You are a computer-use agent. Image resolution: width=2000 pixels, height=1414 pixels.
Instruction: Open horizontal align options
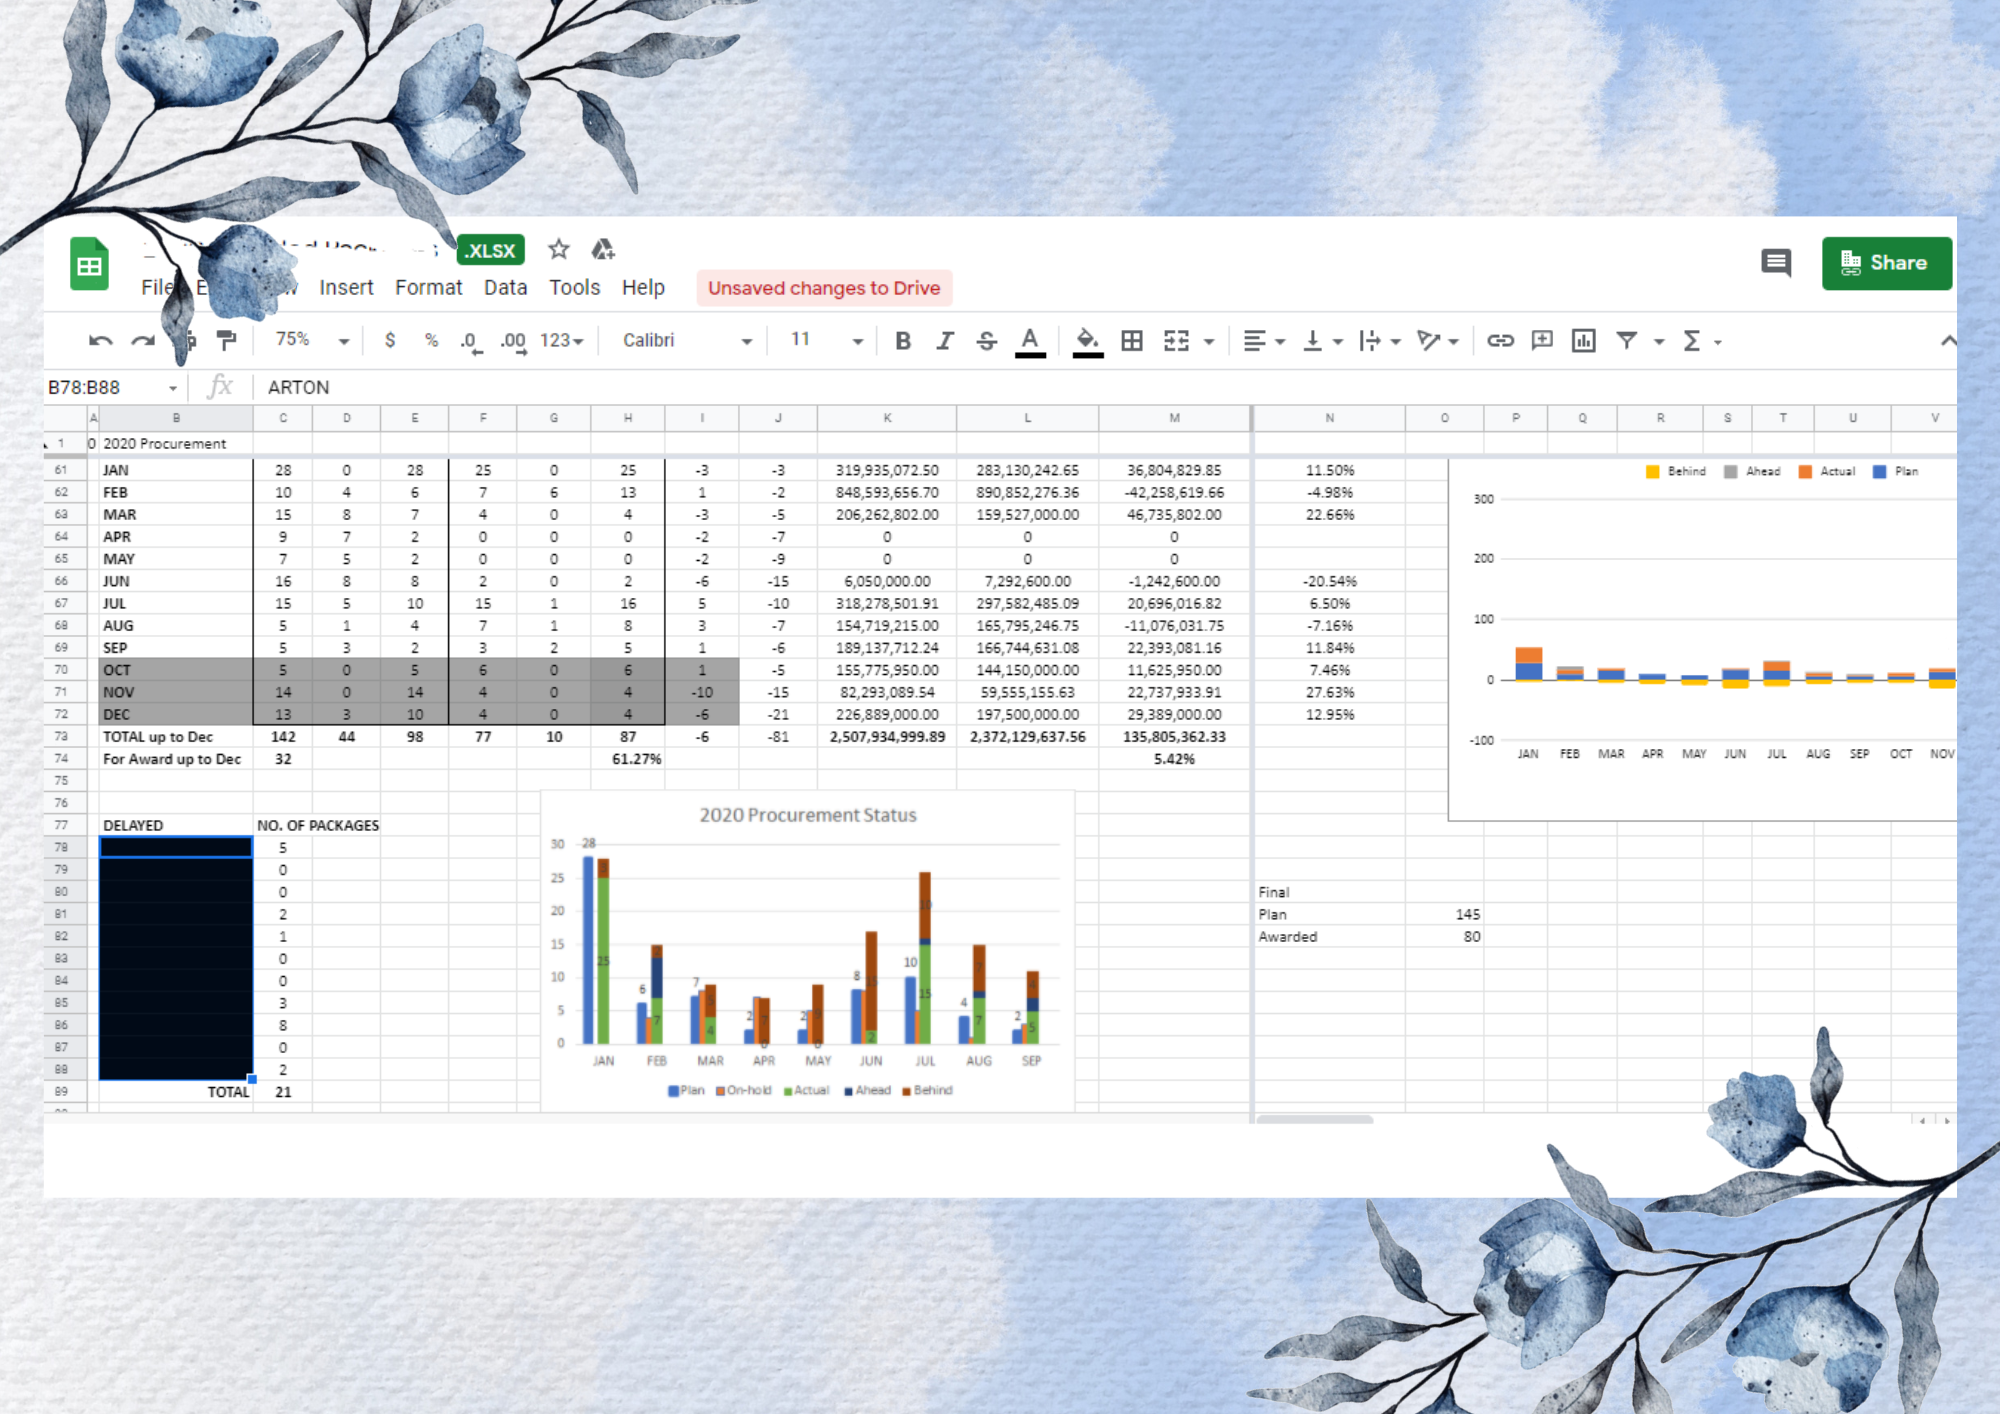1264,341
